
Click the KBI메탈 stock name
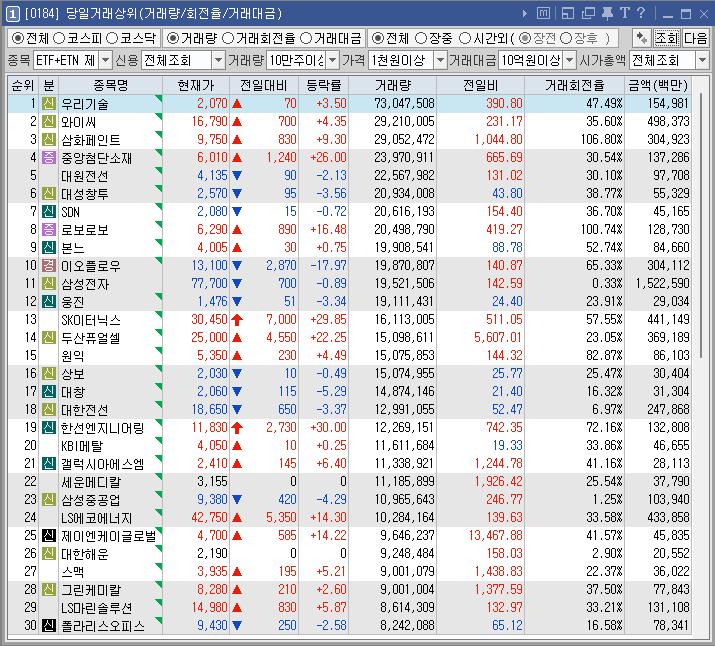click(x=82, y=446)
